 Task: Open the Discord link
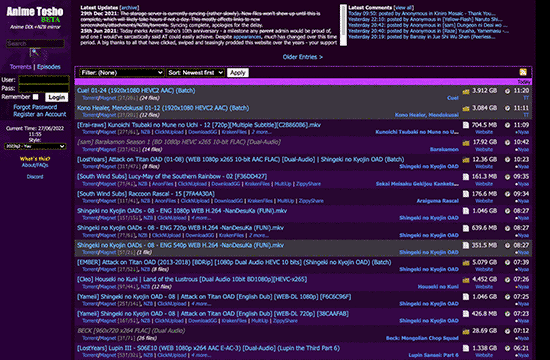click(x=35, y=176)
